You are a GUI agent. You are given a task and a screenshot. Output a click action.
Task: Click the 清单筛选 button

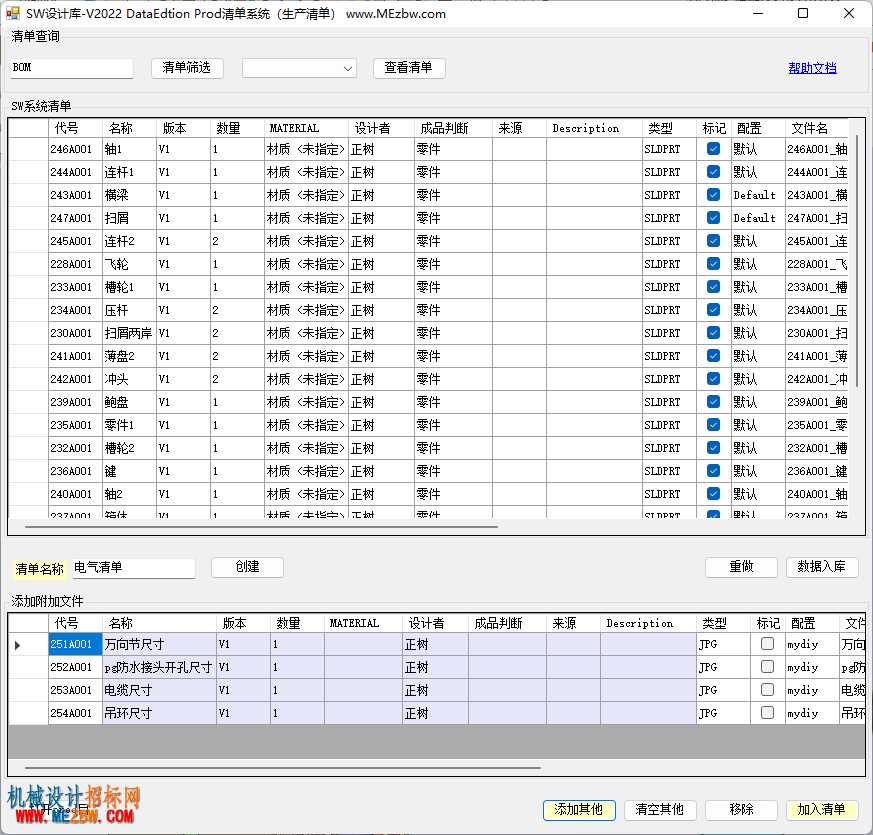tap(187, 68)
